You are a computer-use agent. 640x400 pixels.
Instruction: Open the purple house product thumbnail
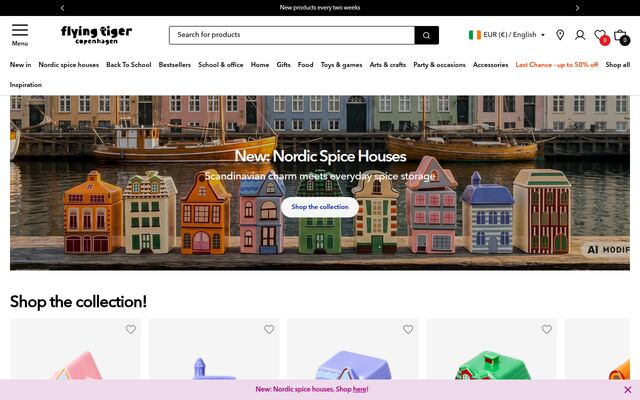tap(353, 349)
